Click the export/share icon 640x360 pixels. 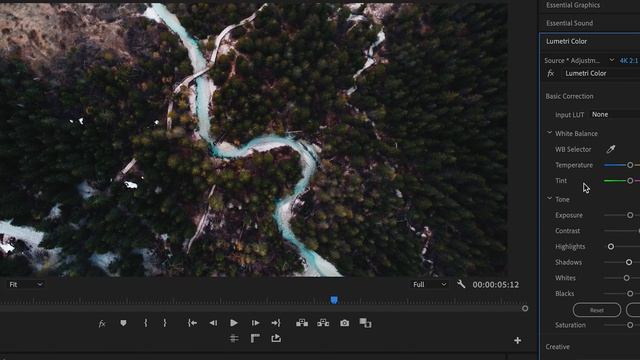pos(276,338)
